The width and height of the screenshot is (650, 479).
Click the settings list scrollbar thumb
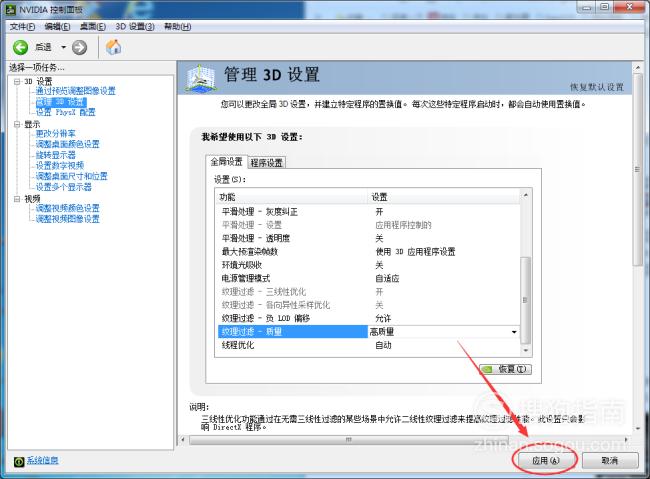tap(525, 300)
